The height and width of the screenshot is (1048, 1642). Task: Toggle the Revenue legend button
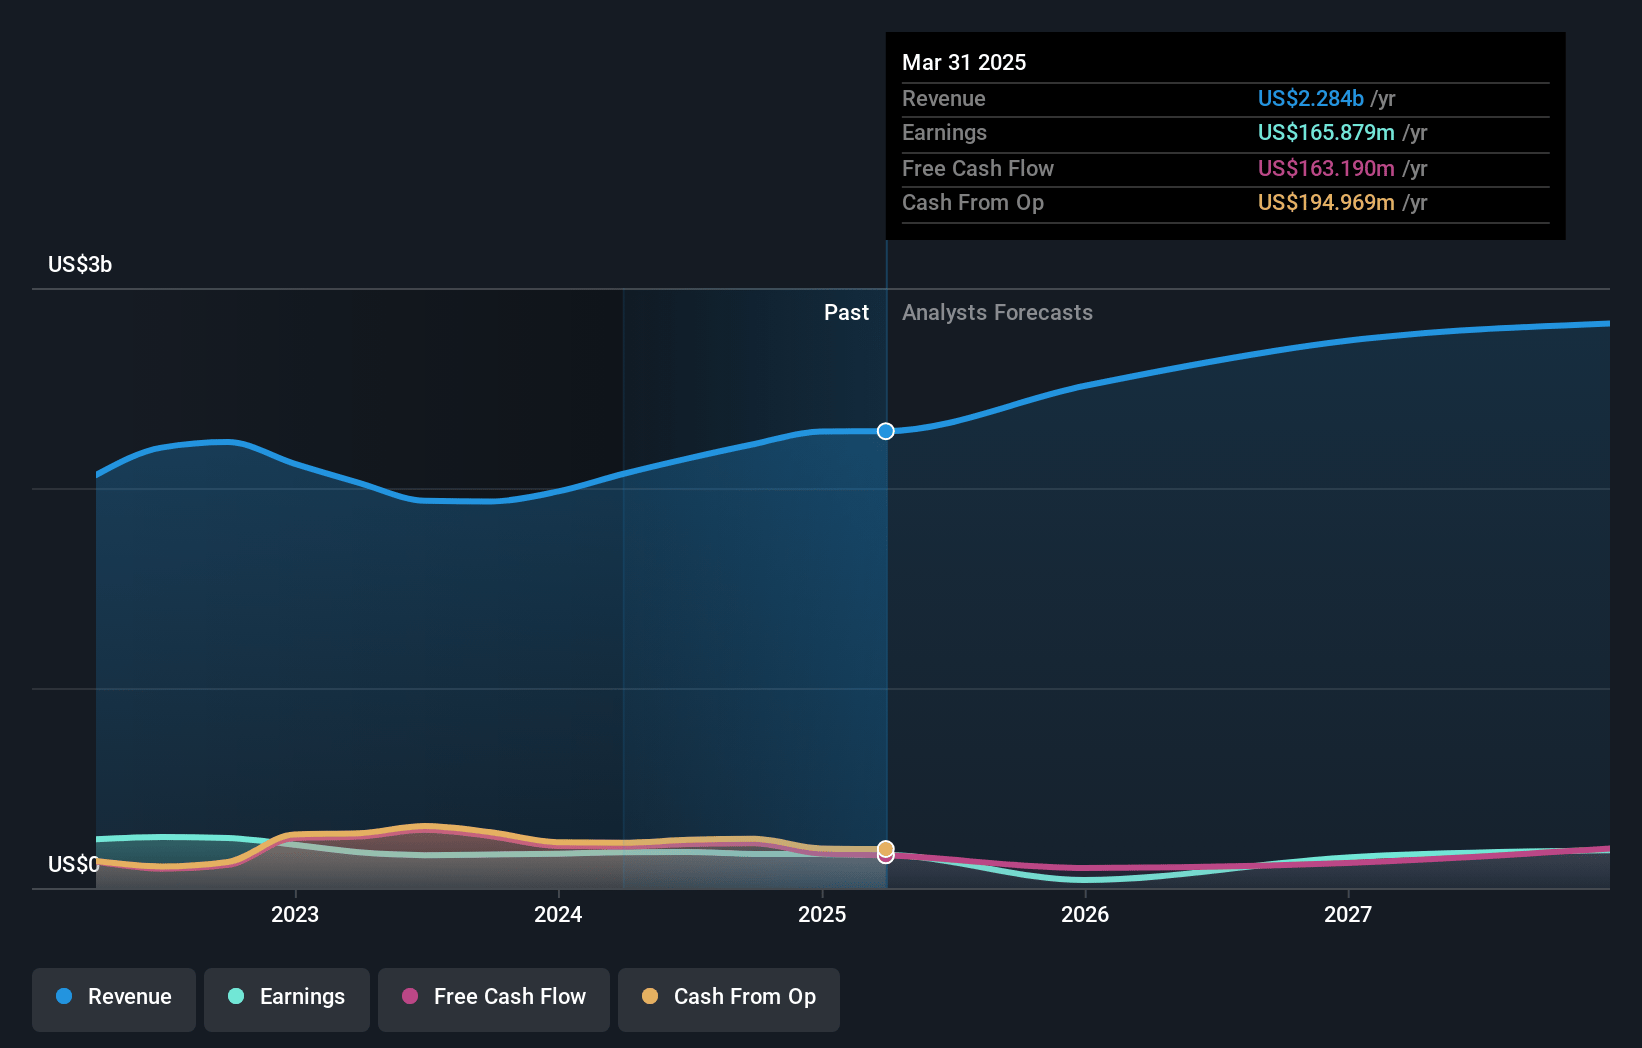tap(114, 999)
